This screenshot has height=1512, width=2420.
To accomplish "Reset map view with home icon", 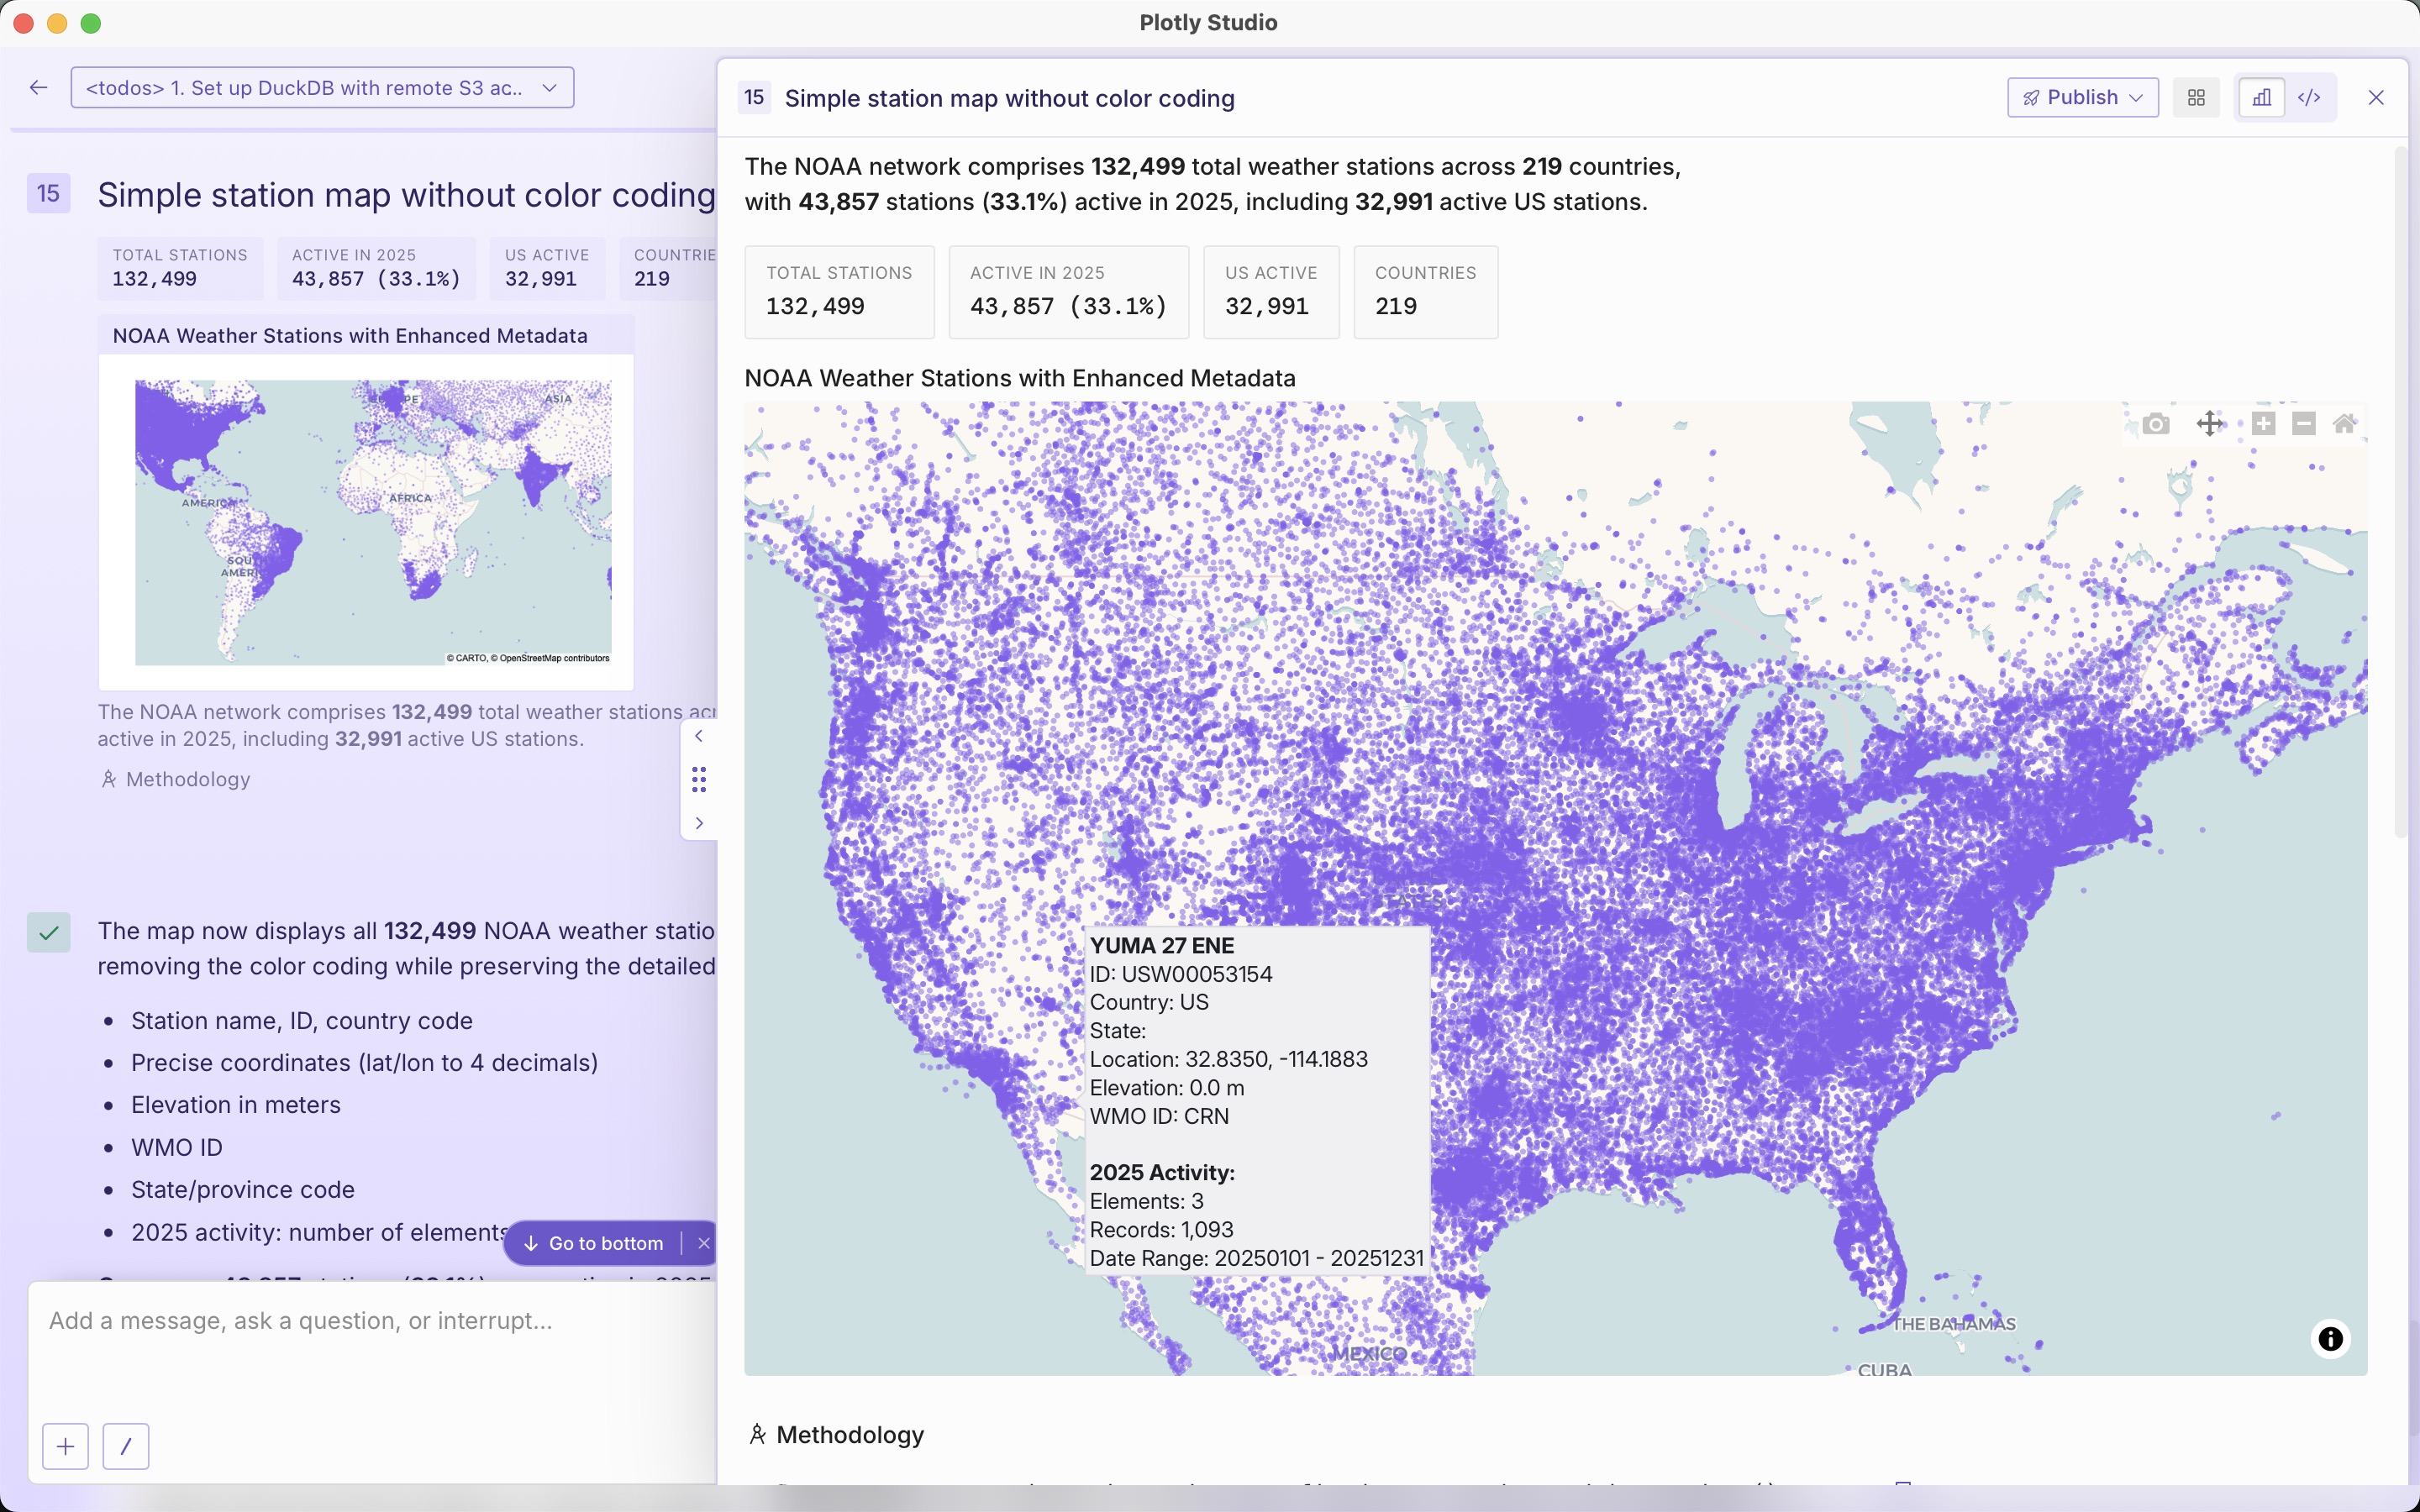I will (x=2345, y=424).
